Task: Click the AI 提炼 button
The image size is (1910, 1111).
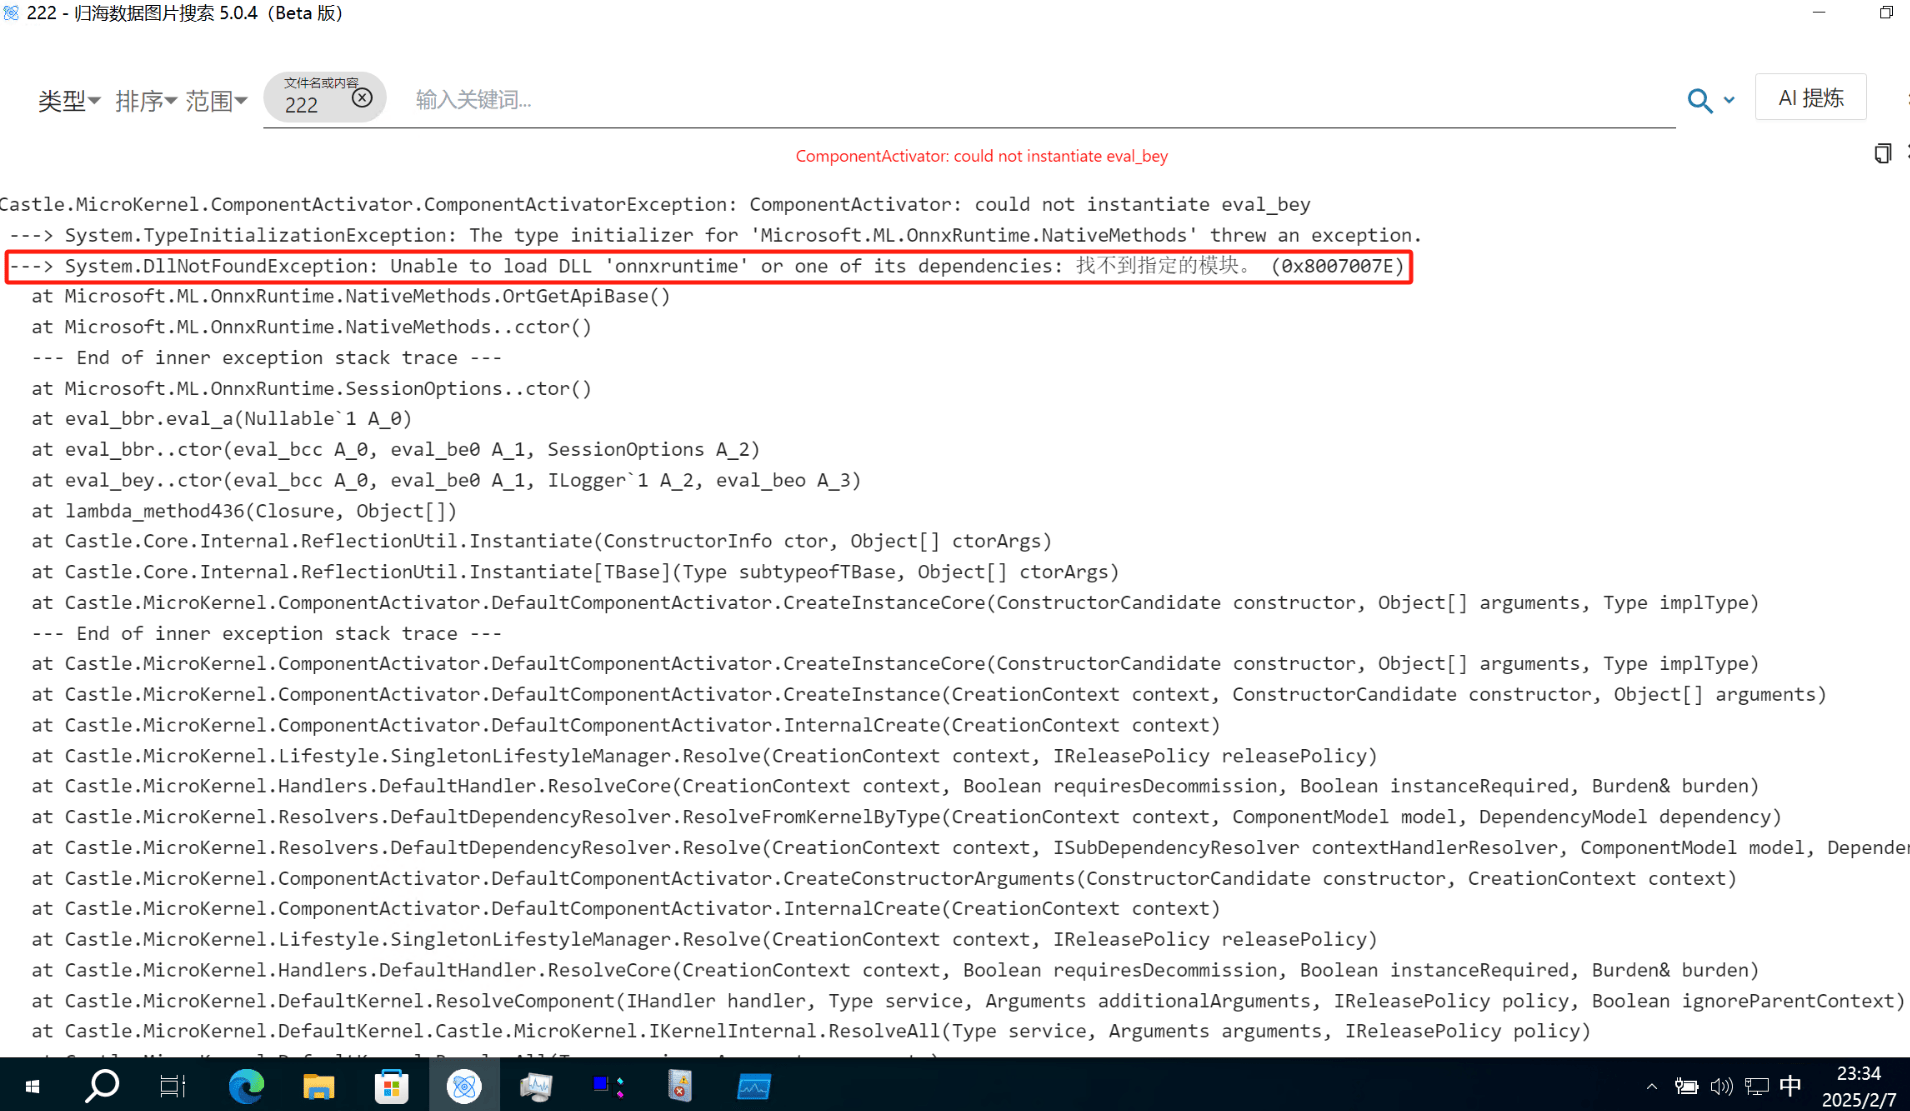Action: (1810, 97)
